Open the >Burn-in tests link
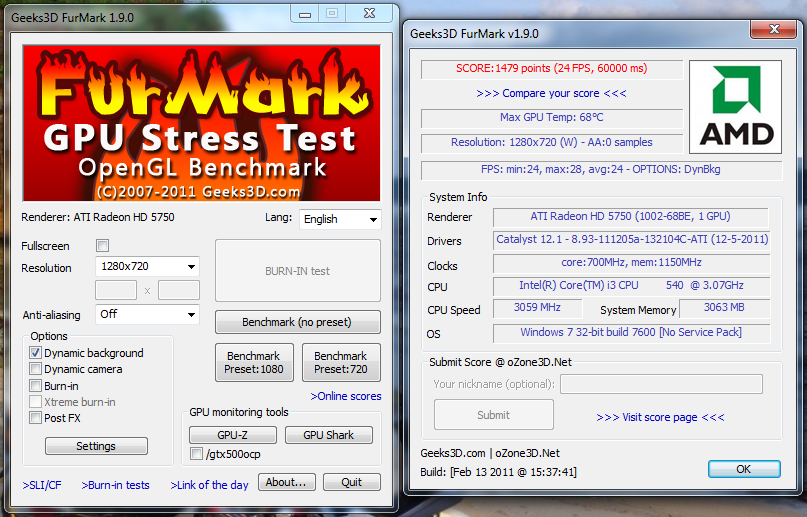The width and height of the screenshot is (807, 517). (x=115, y=485)
